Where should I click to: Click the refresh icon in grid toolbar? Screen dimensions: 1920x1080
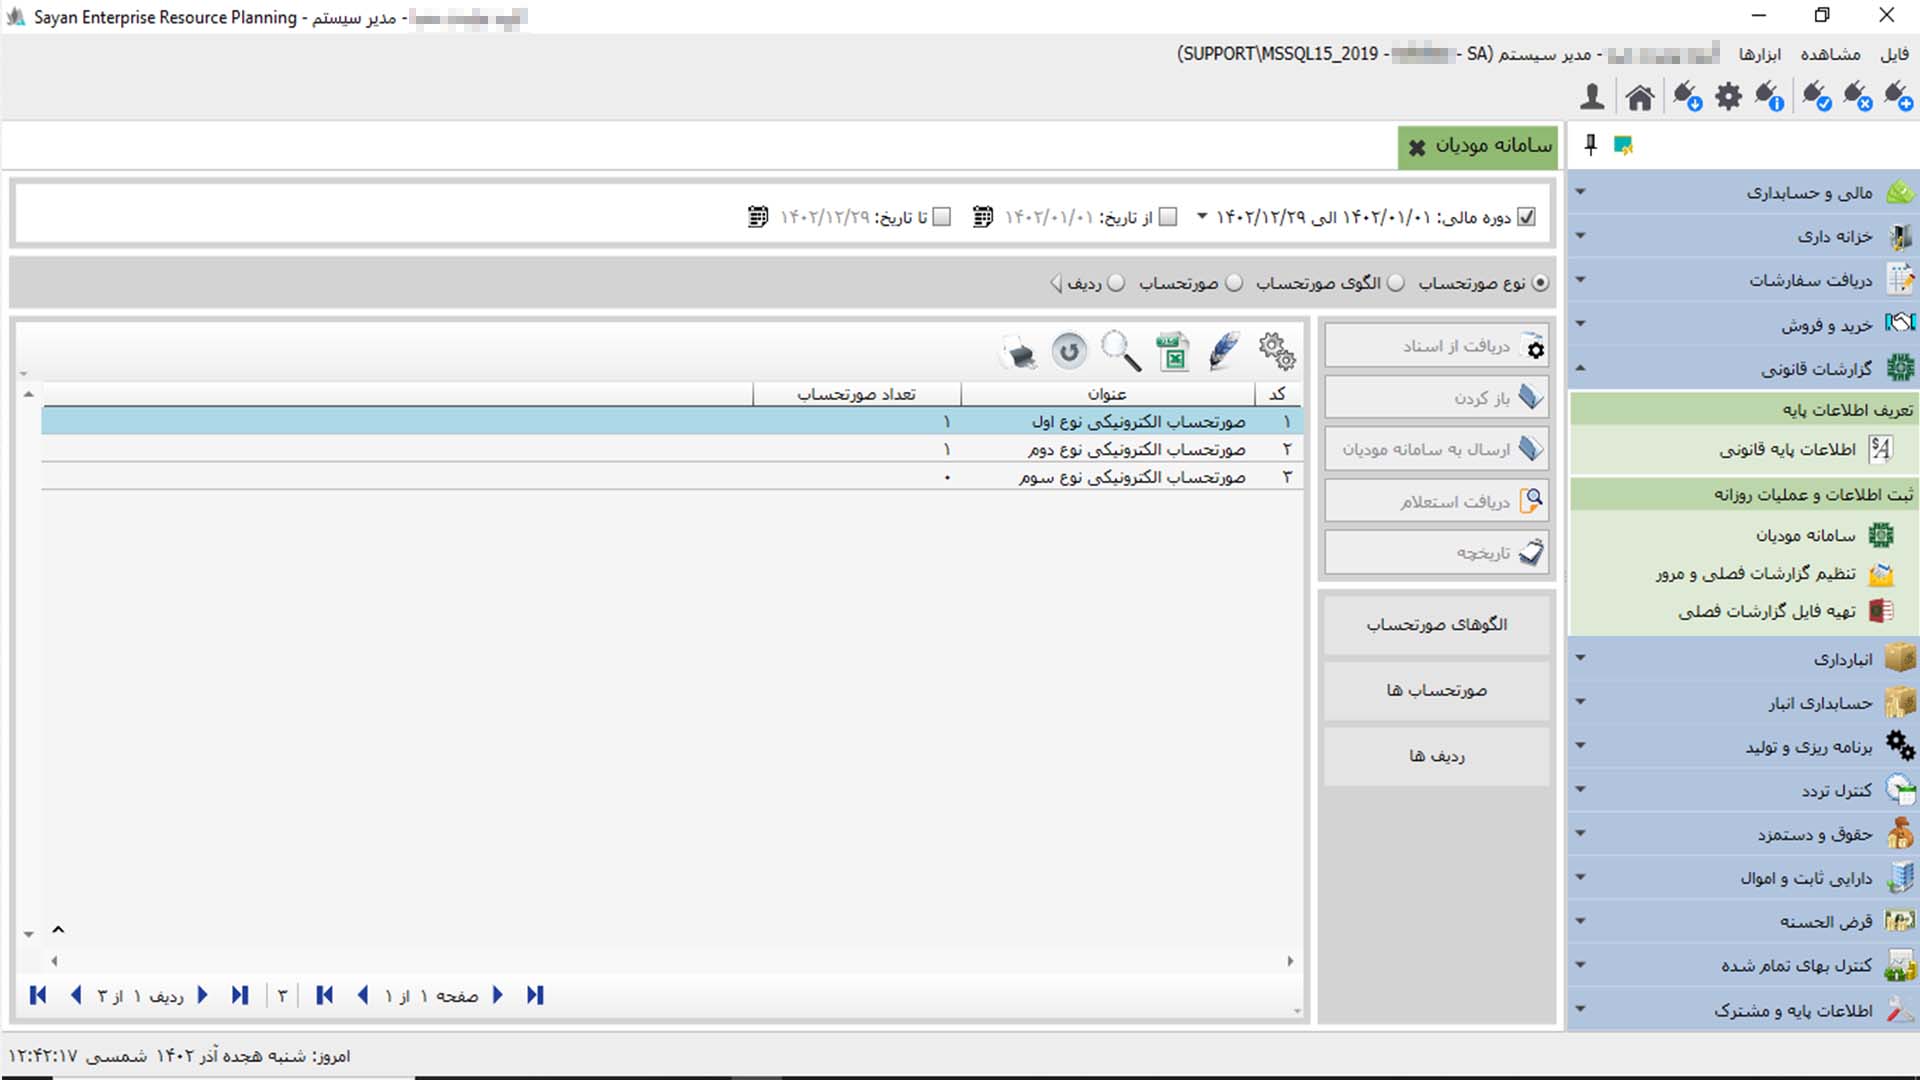tap(1069, 352)
